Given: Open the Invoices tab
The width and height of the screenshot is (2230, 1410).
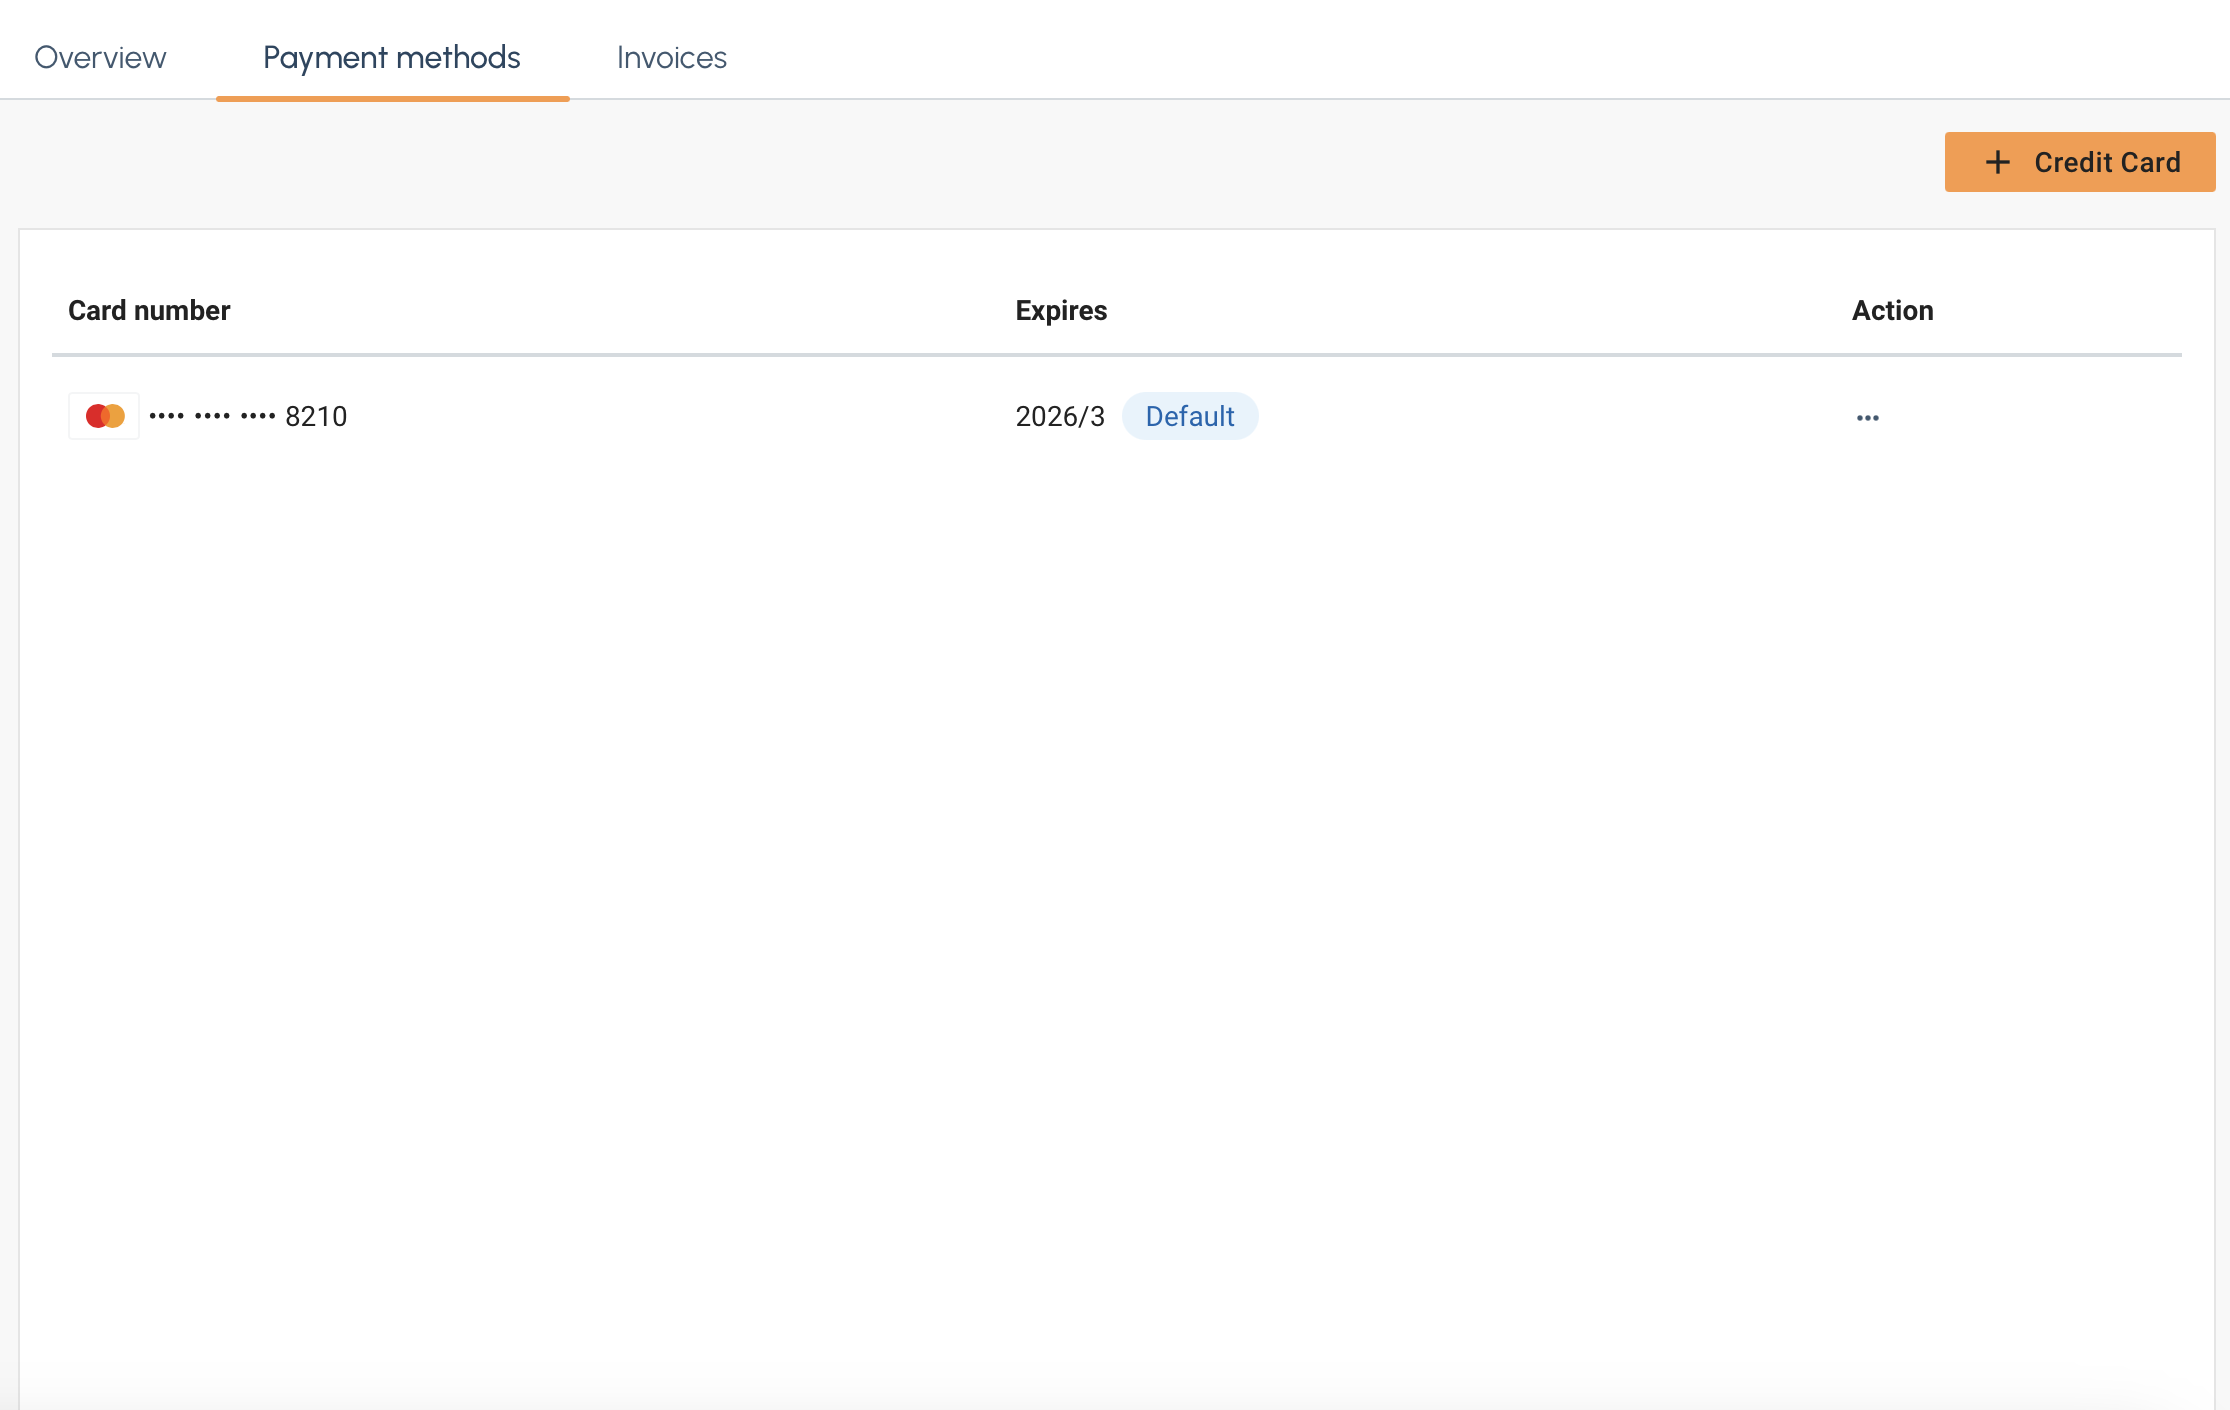Looking at the screenshot, I should click(671, 58).
